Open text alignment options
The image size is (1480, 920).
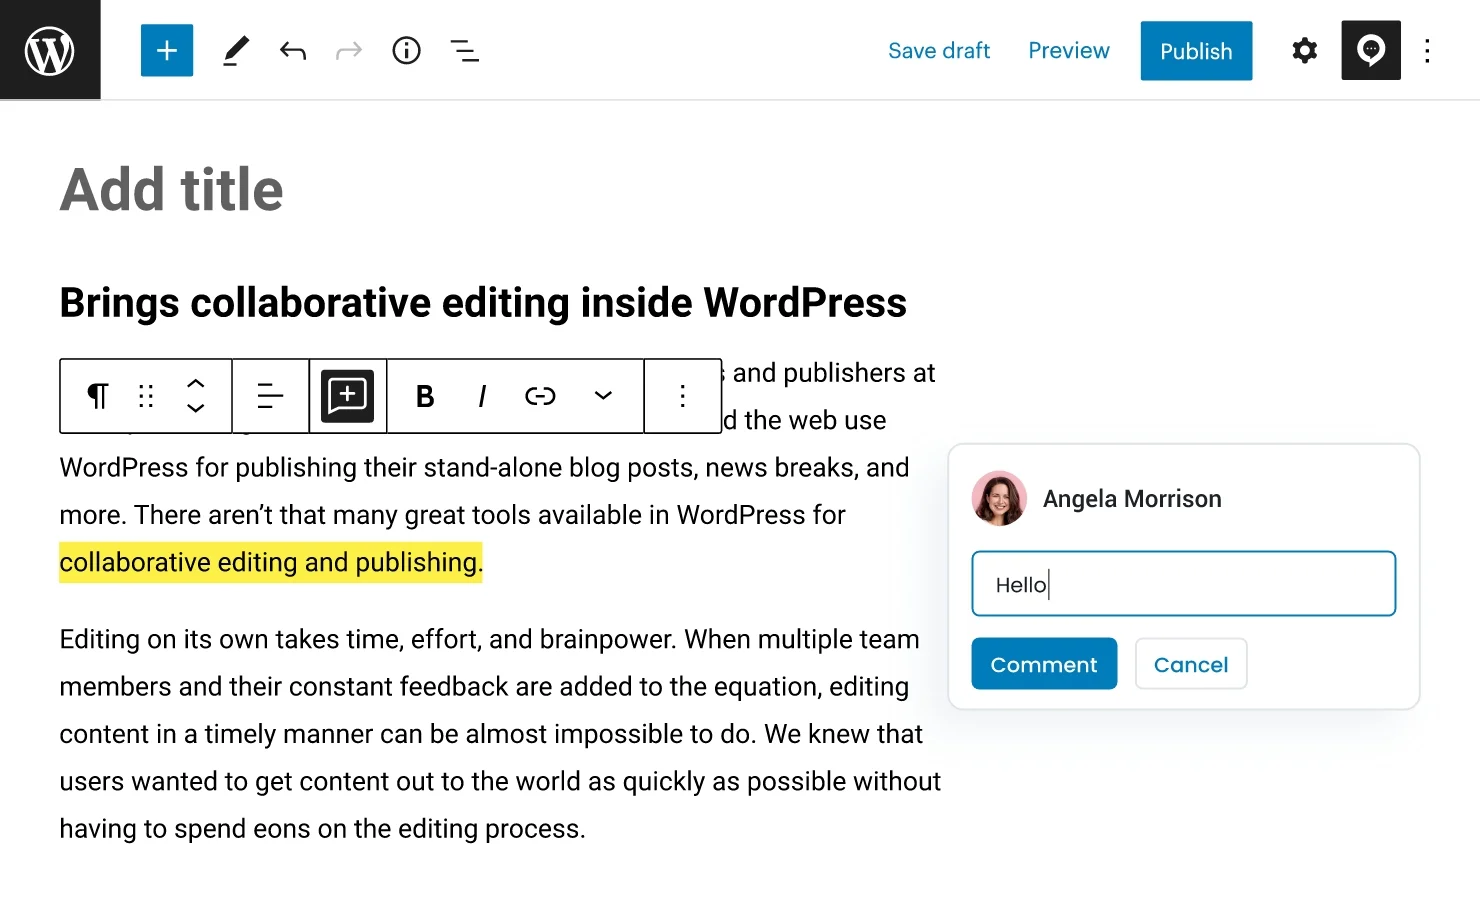(x=270, y=396)
